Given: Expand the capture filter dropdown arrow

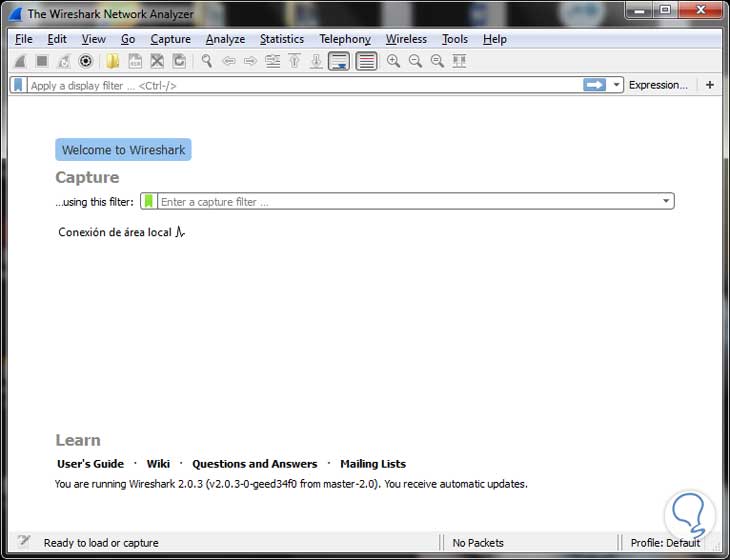Looking at the screenshot, I should click(x=666, y=201).
